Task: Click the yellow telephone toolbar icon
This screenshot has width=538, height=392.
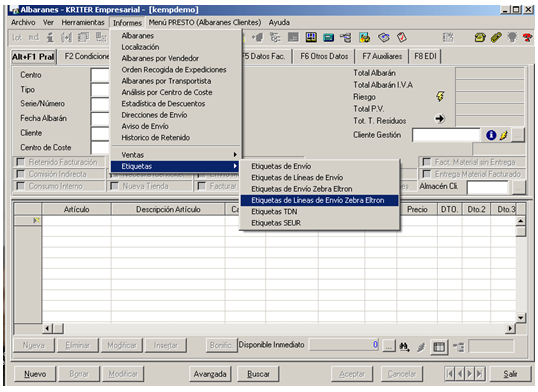Action: click(480, 37)
